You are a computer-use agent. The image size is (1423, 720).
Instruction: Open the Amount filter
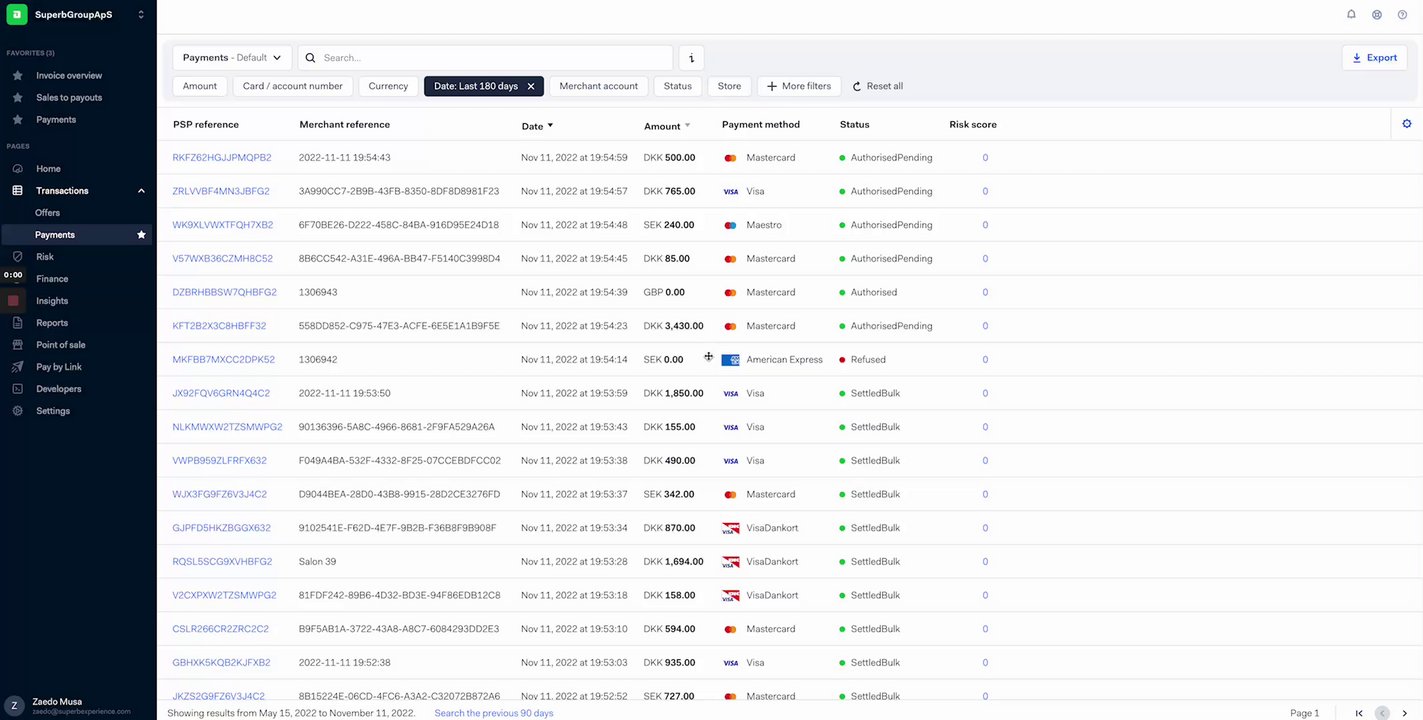(200, 87)
